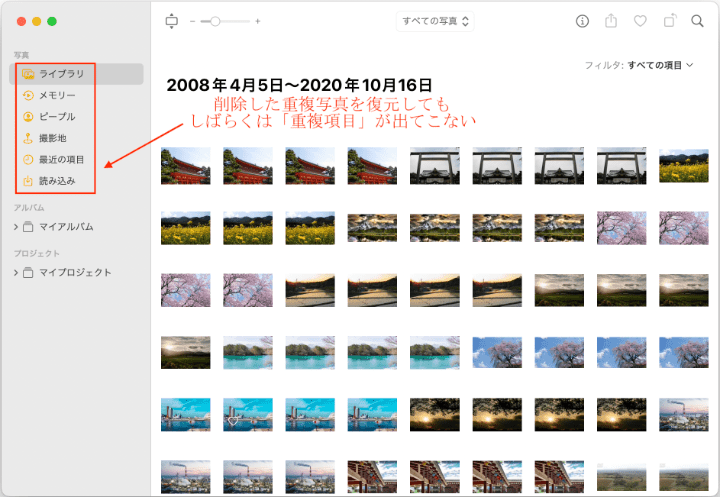720x497 pixels.
Task: Click the heart badge on harbor skyline photo
Action: coord(233,421)
